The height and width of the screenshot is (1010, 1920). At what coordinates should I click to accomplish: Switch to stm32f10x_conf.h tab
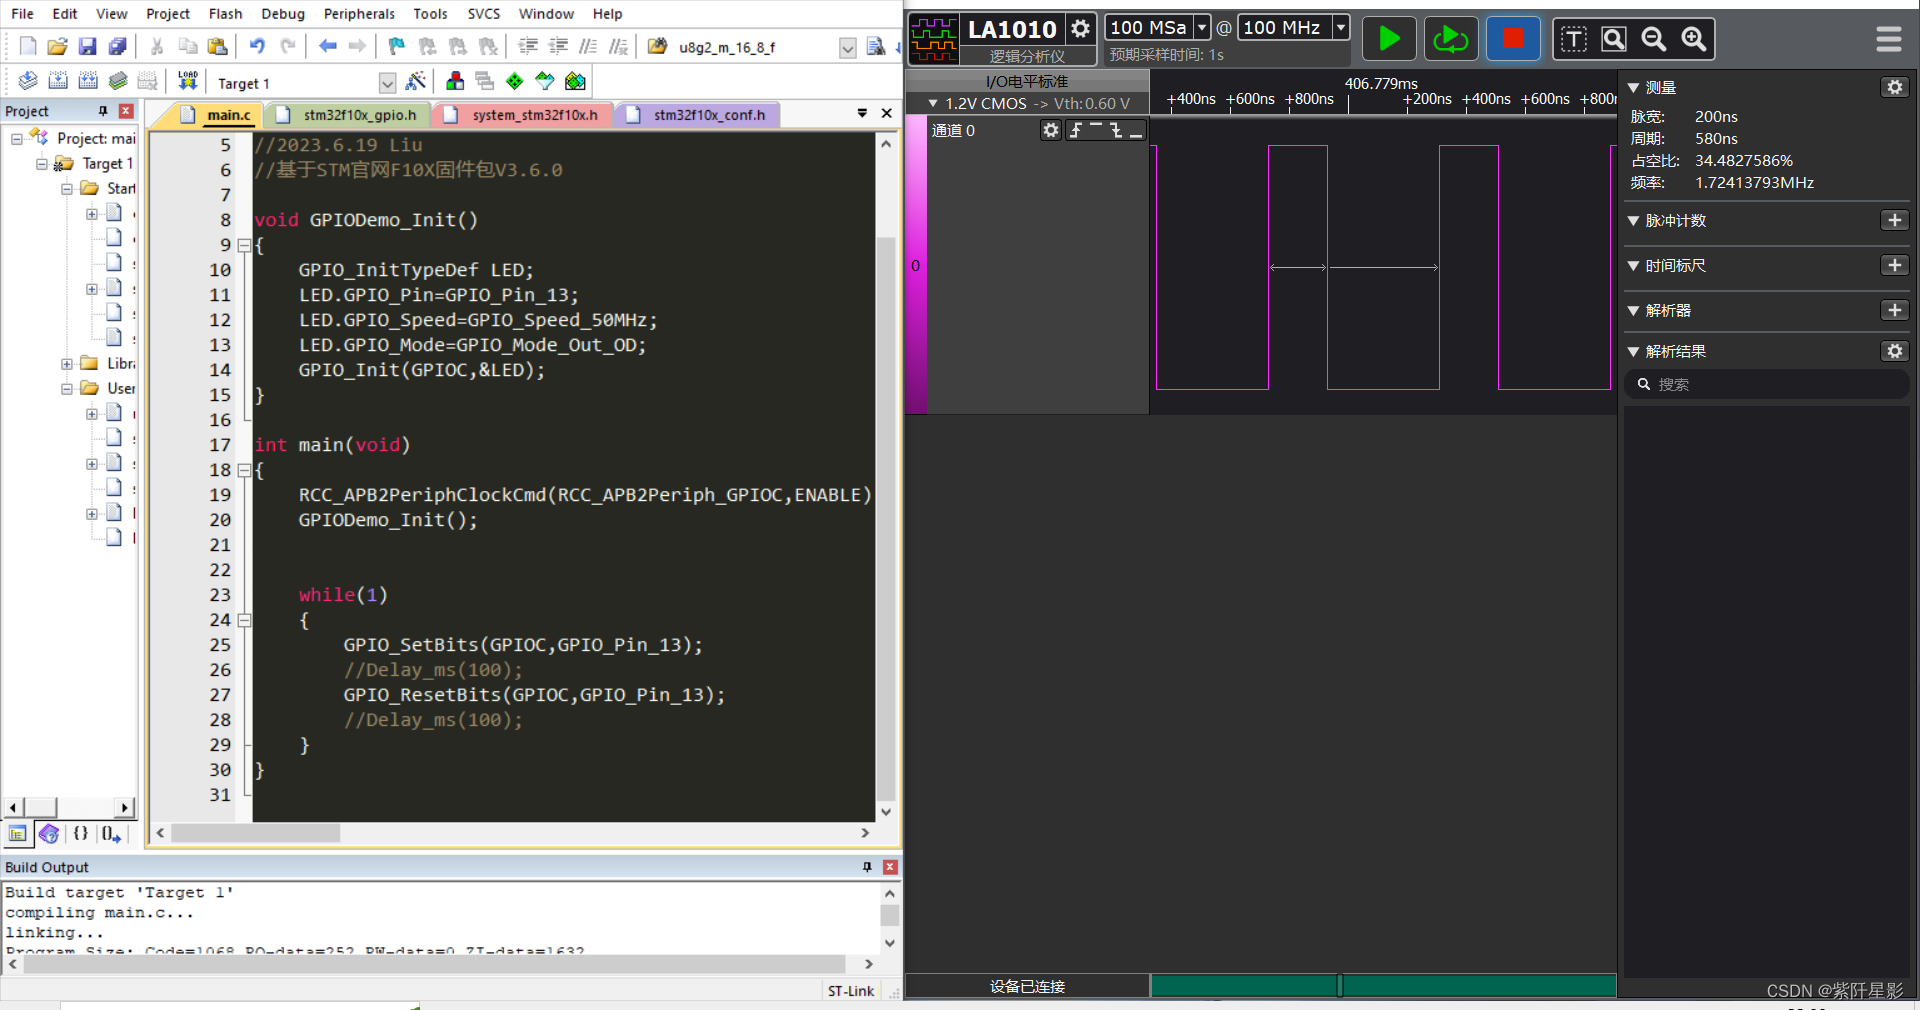click(x=698, y=115)
